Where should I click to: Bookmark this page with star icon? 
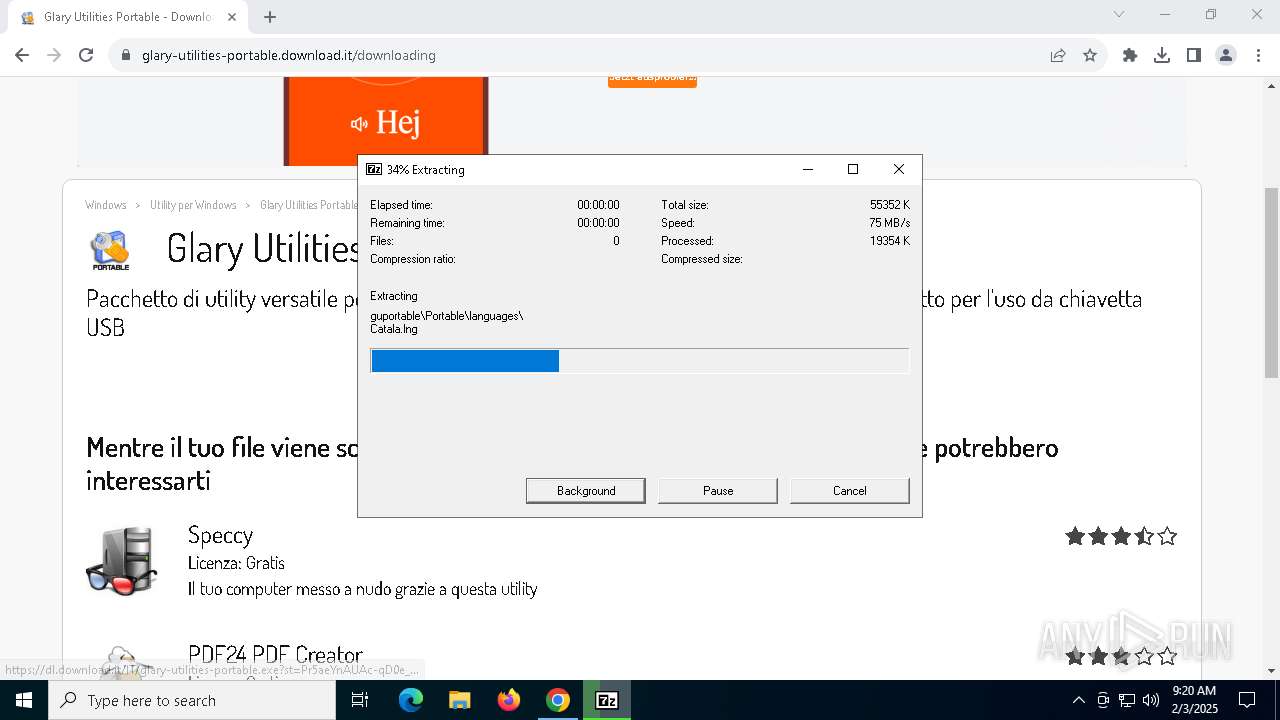[x=1090, y=55]
